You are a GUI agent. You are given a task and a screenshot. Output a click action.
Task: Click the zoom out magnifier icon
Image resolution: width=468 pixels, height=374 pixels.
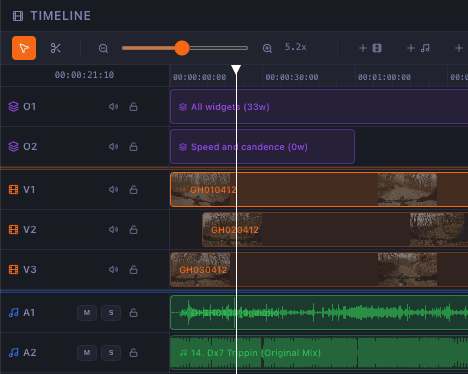[103, 48]
